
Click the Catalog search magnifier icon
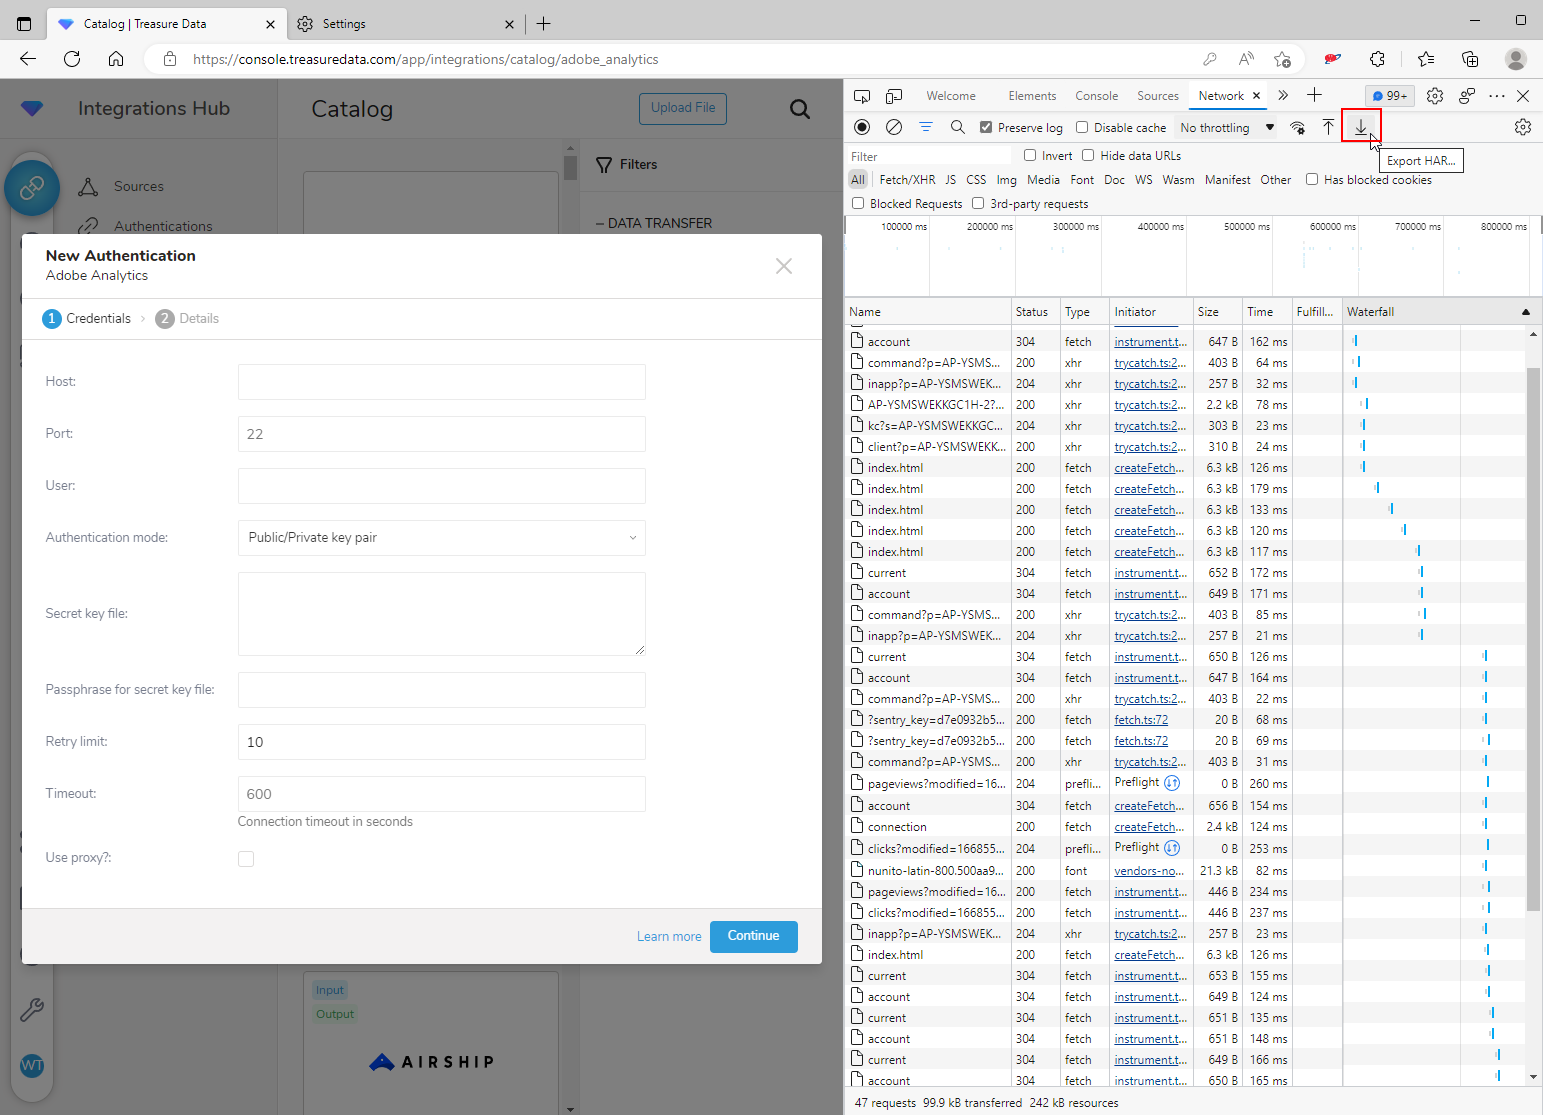800,109
